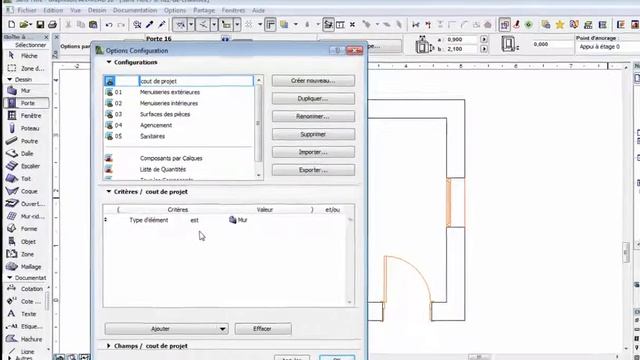Open the Fichier menu

click(27, 10)
